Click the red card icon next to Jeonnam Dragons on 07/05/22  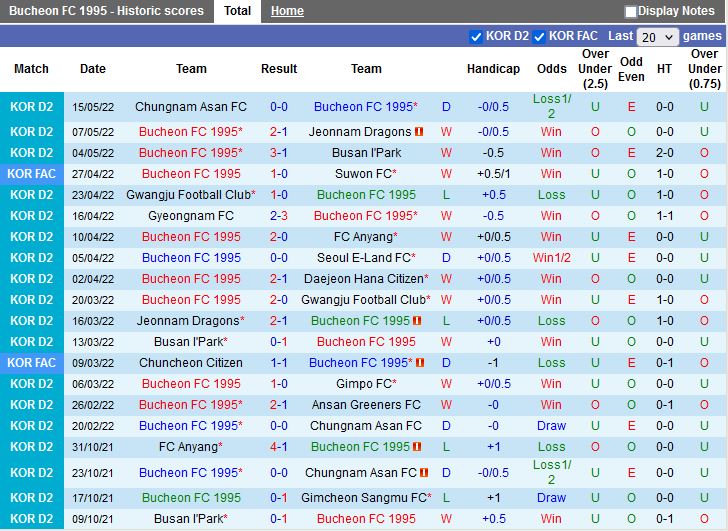tap(419, 132)
